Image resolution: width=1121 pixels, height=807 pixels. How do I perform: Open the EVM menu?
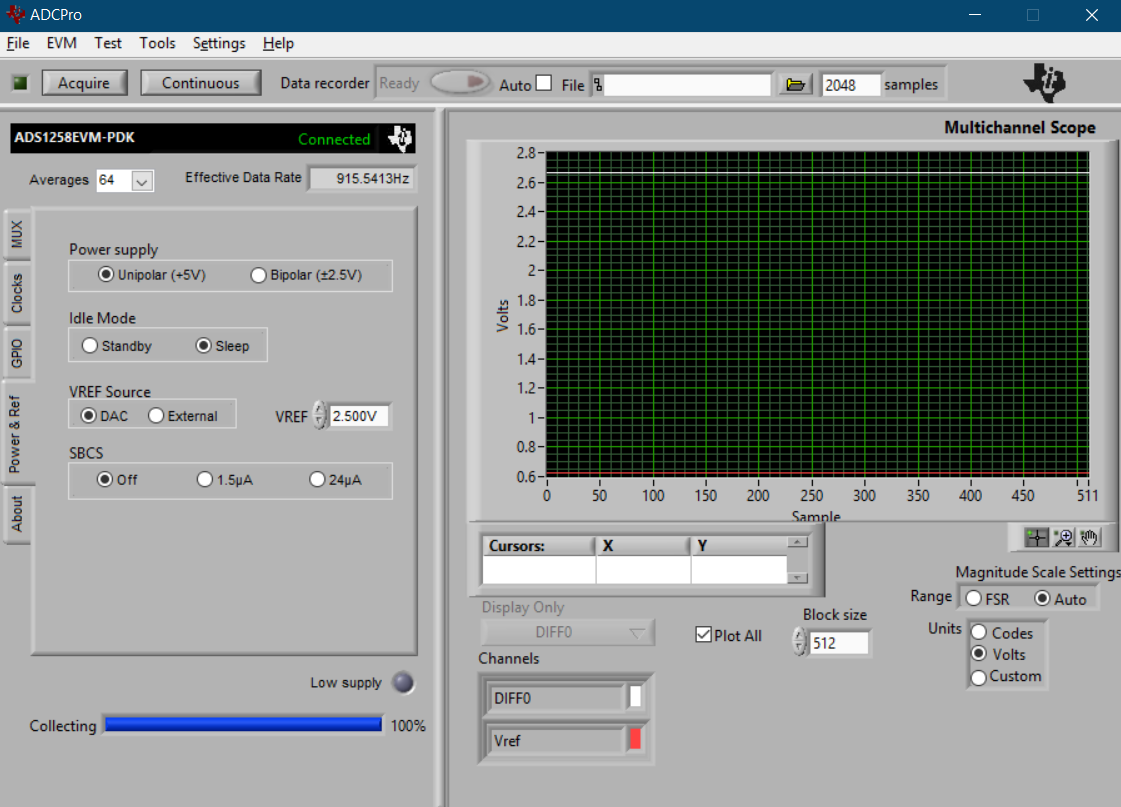pyautogui.click(x=61, y=43)
